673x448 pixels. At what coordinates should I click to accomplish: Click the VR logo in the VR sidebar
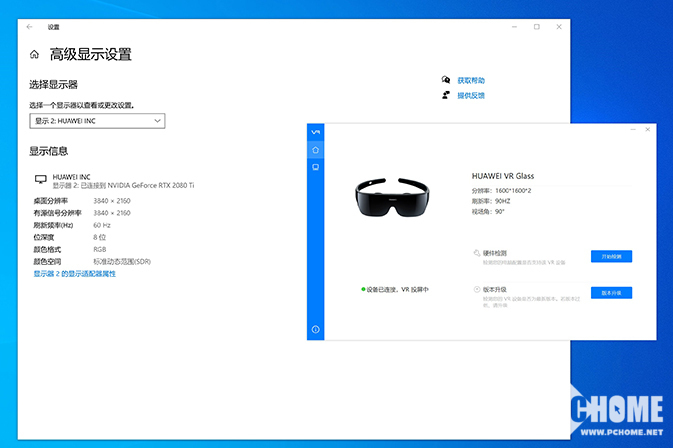(x=315, y=132)
